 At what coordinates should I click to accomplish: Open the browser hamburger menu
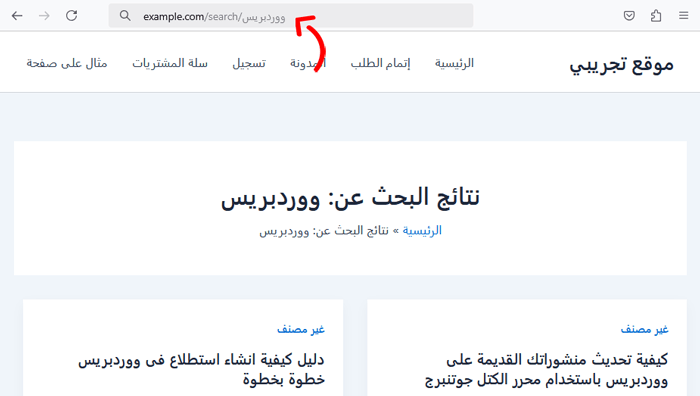coord(683,16)
